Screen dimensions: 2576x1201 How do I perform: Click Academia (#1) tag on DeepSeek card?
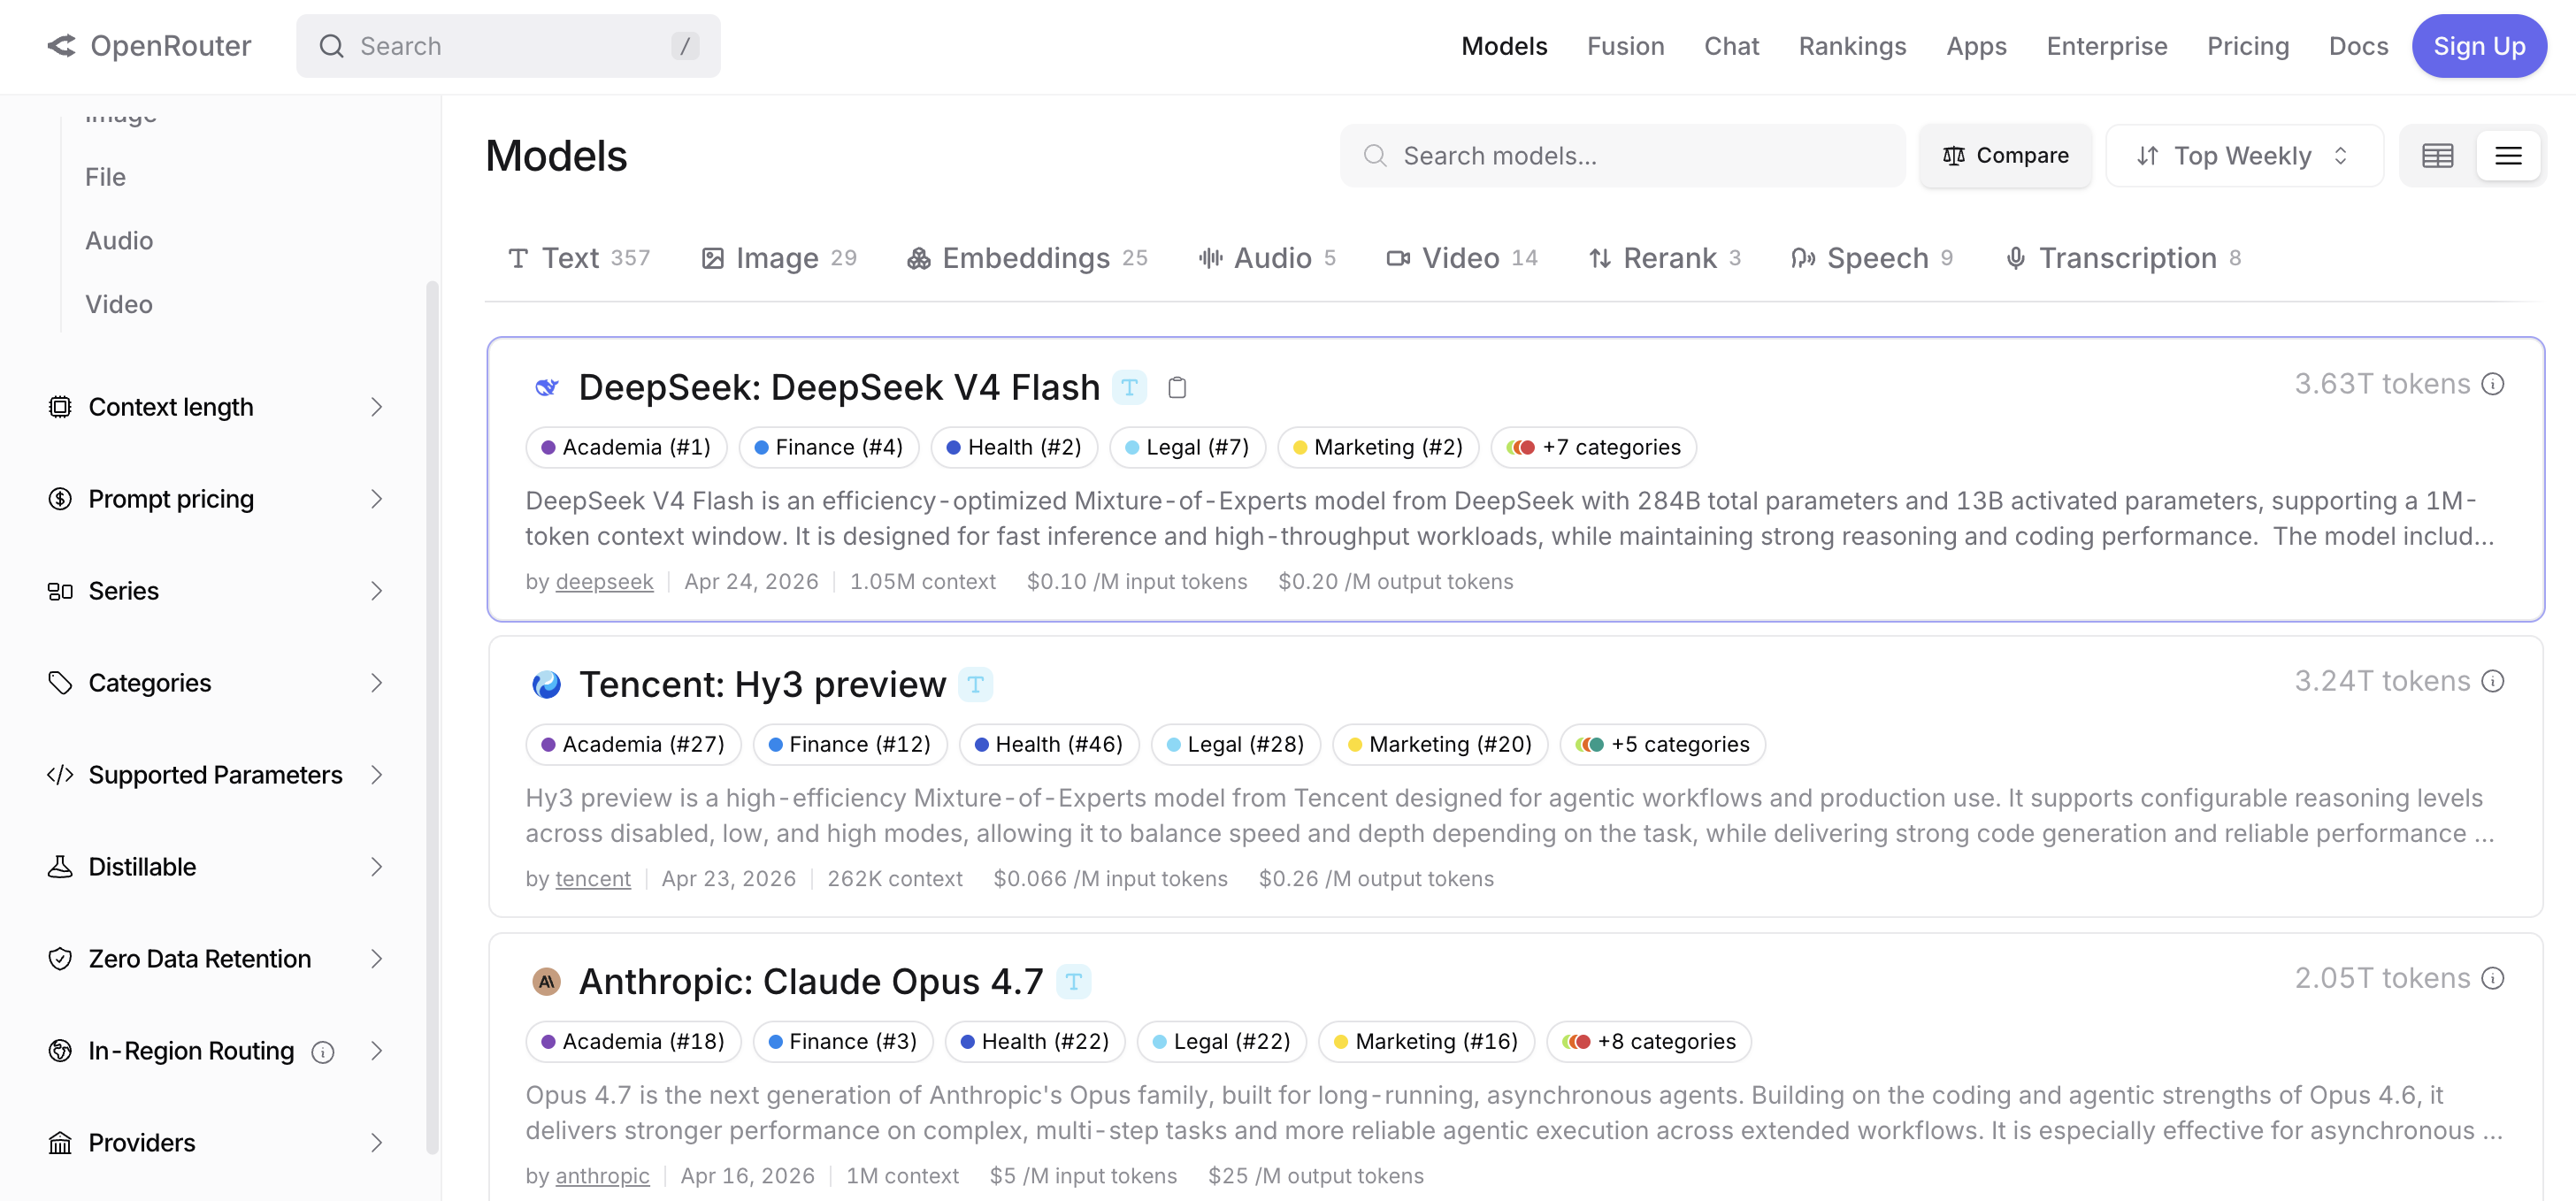click(626, 447)
